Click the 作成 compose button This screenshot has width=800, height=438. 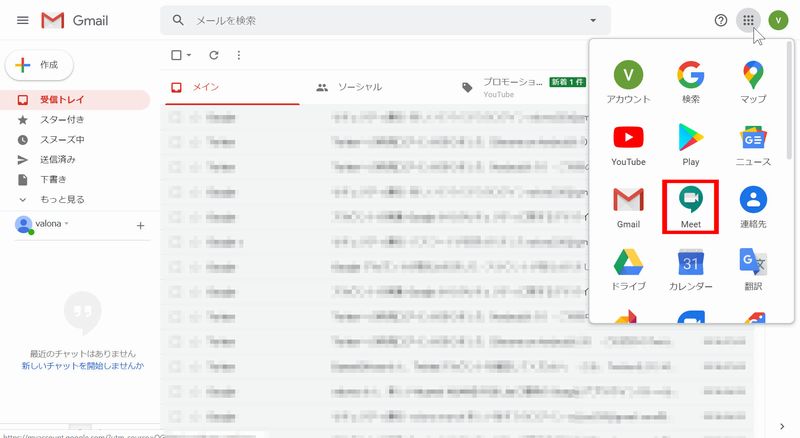click(39, 65)
